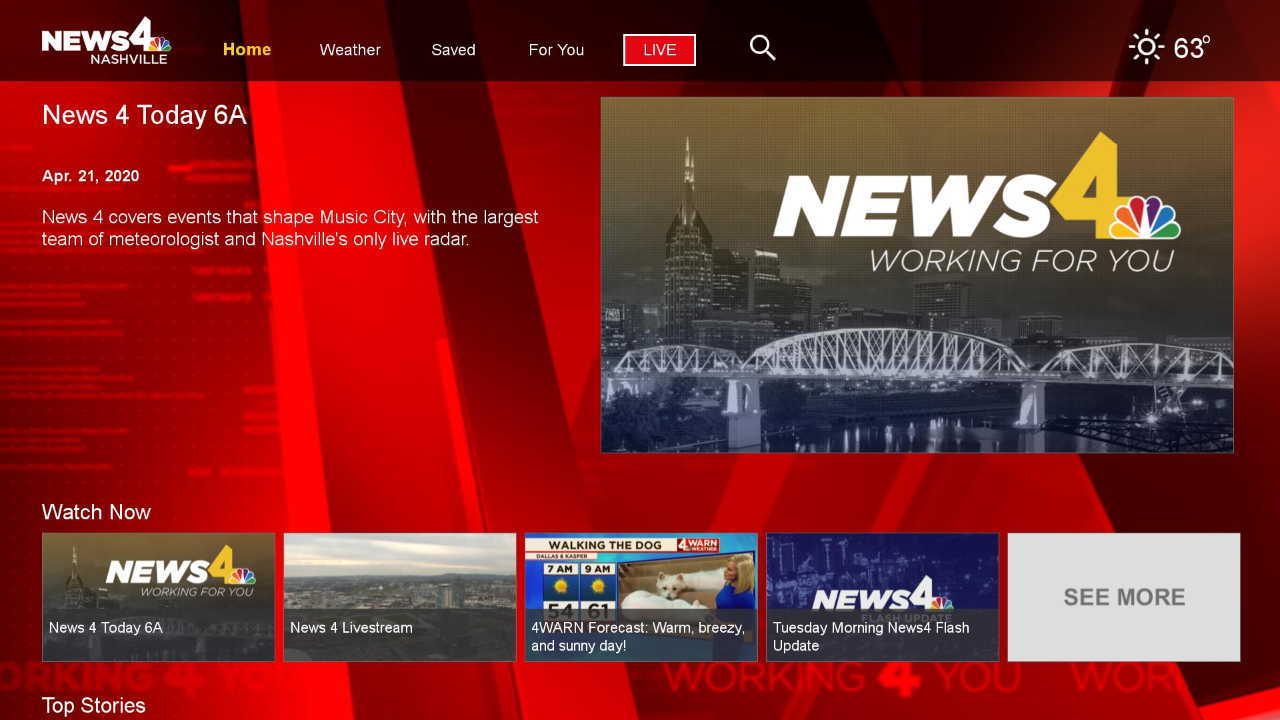
Task: Open the Saved tab
Action: 453,49
